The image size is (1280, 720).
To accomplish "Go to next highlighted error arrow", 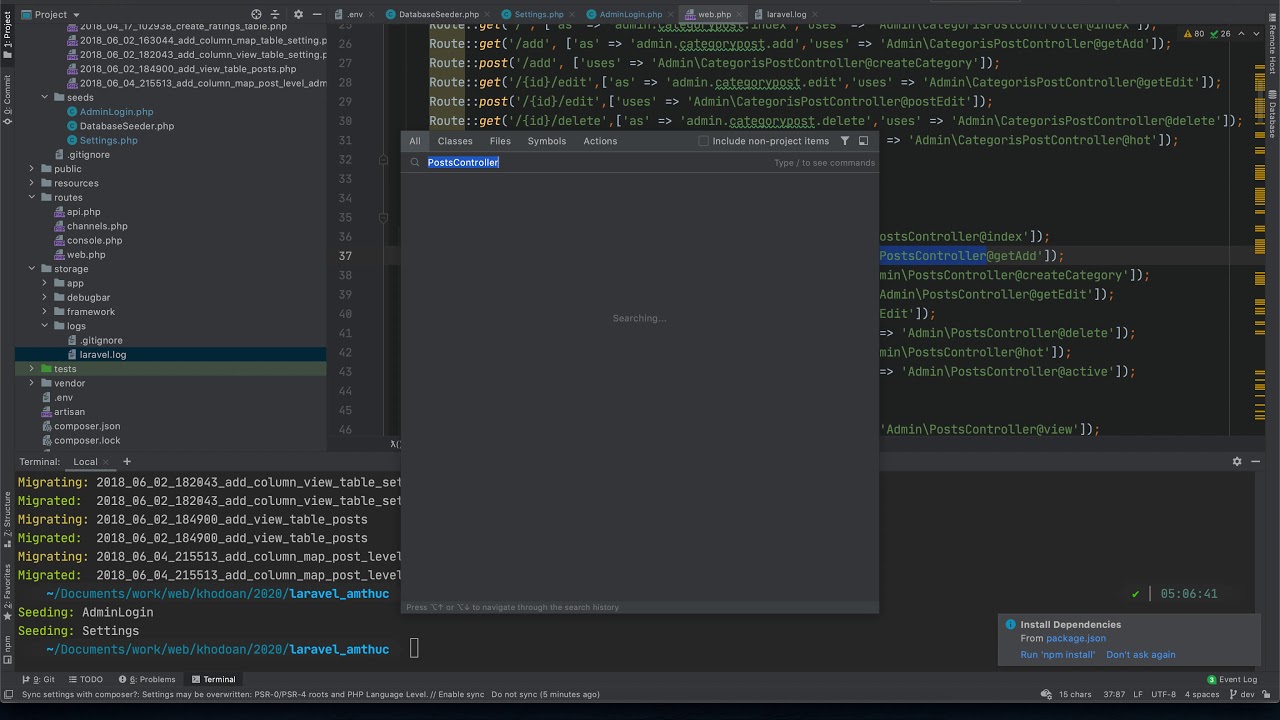I will tap(1254, 34).
